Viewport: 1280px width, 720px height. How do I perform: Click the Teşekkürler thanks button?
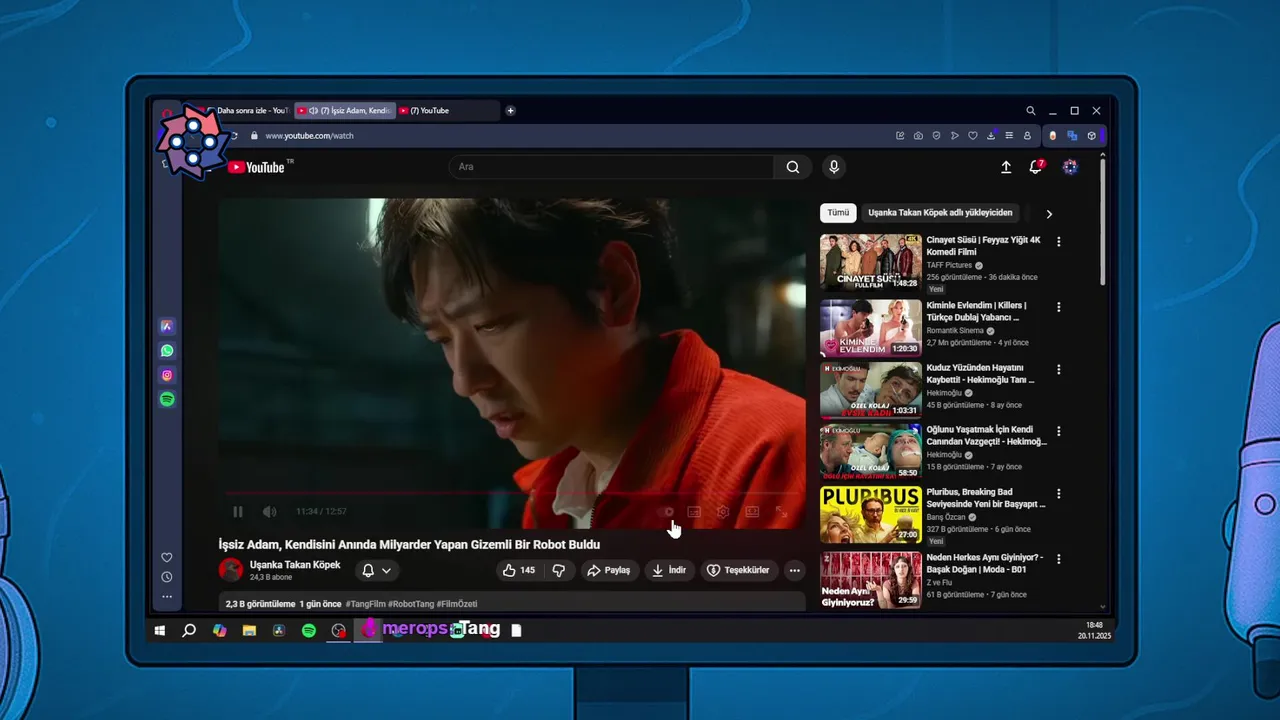tap(738, 570)
